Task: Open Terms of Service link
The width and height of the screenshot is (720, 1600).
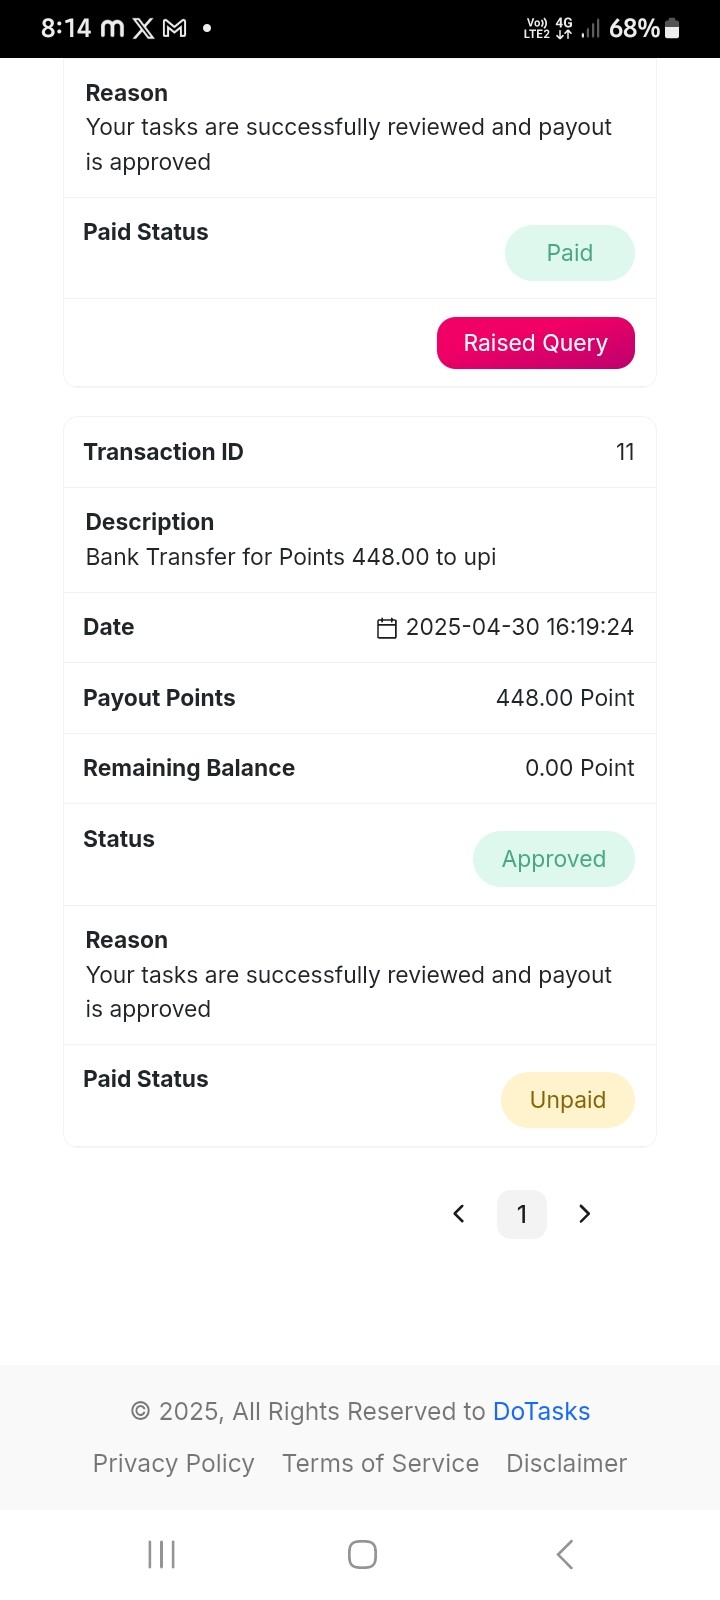Action: [x=380, y=1463]
